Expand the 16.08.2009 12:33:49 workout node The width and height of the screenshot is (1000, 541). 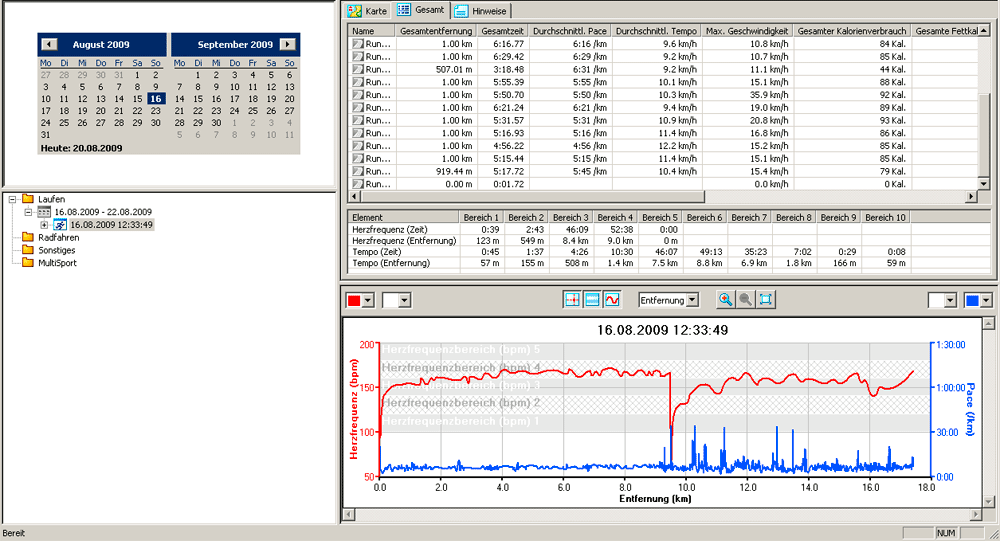pos(44,225)
